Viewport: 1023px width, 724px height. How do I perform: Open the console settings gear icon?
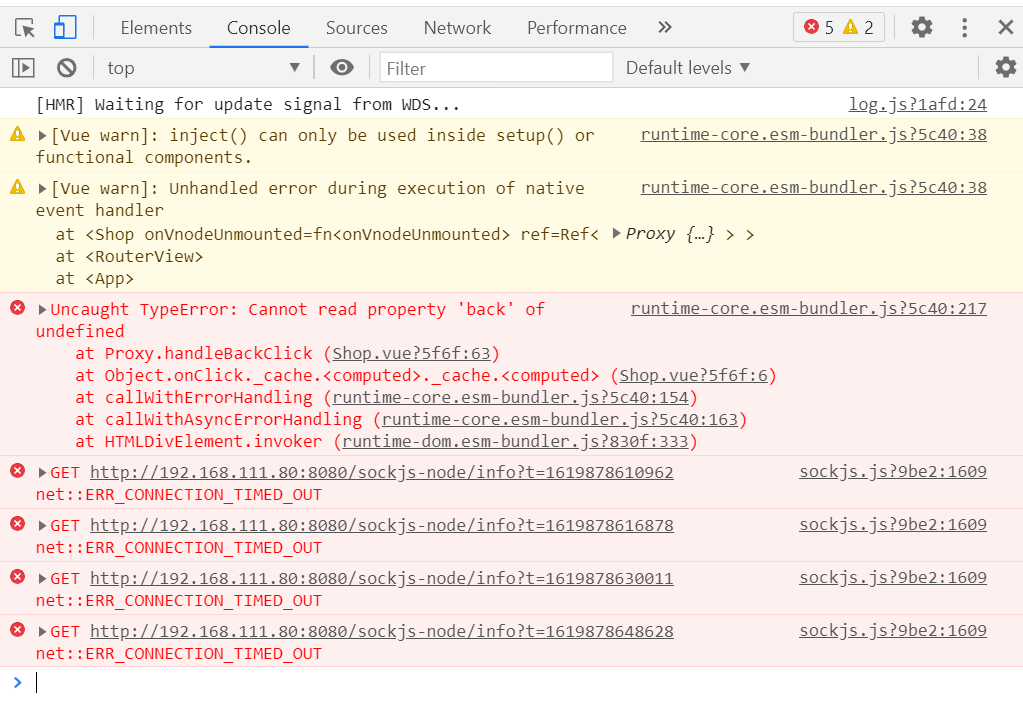pyautogui.click(x=1005, y=68)
